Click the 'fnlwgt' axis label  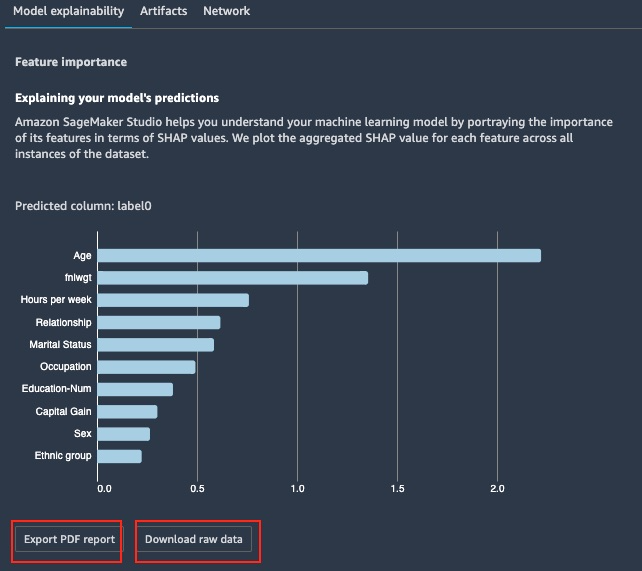[78, 278]
